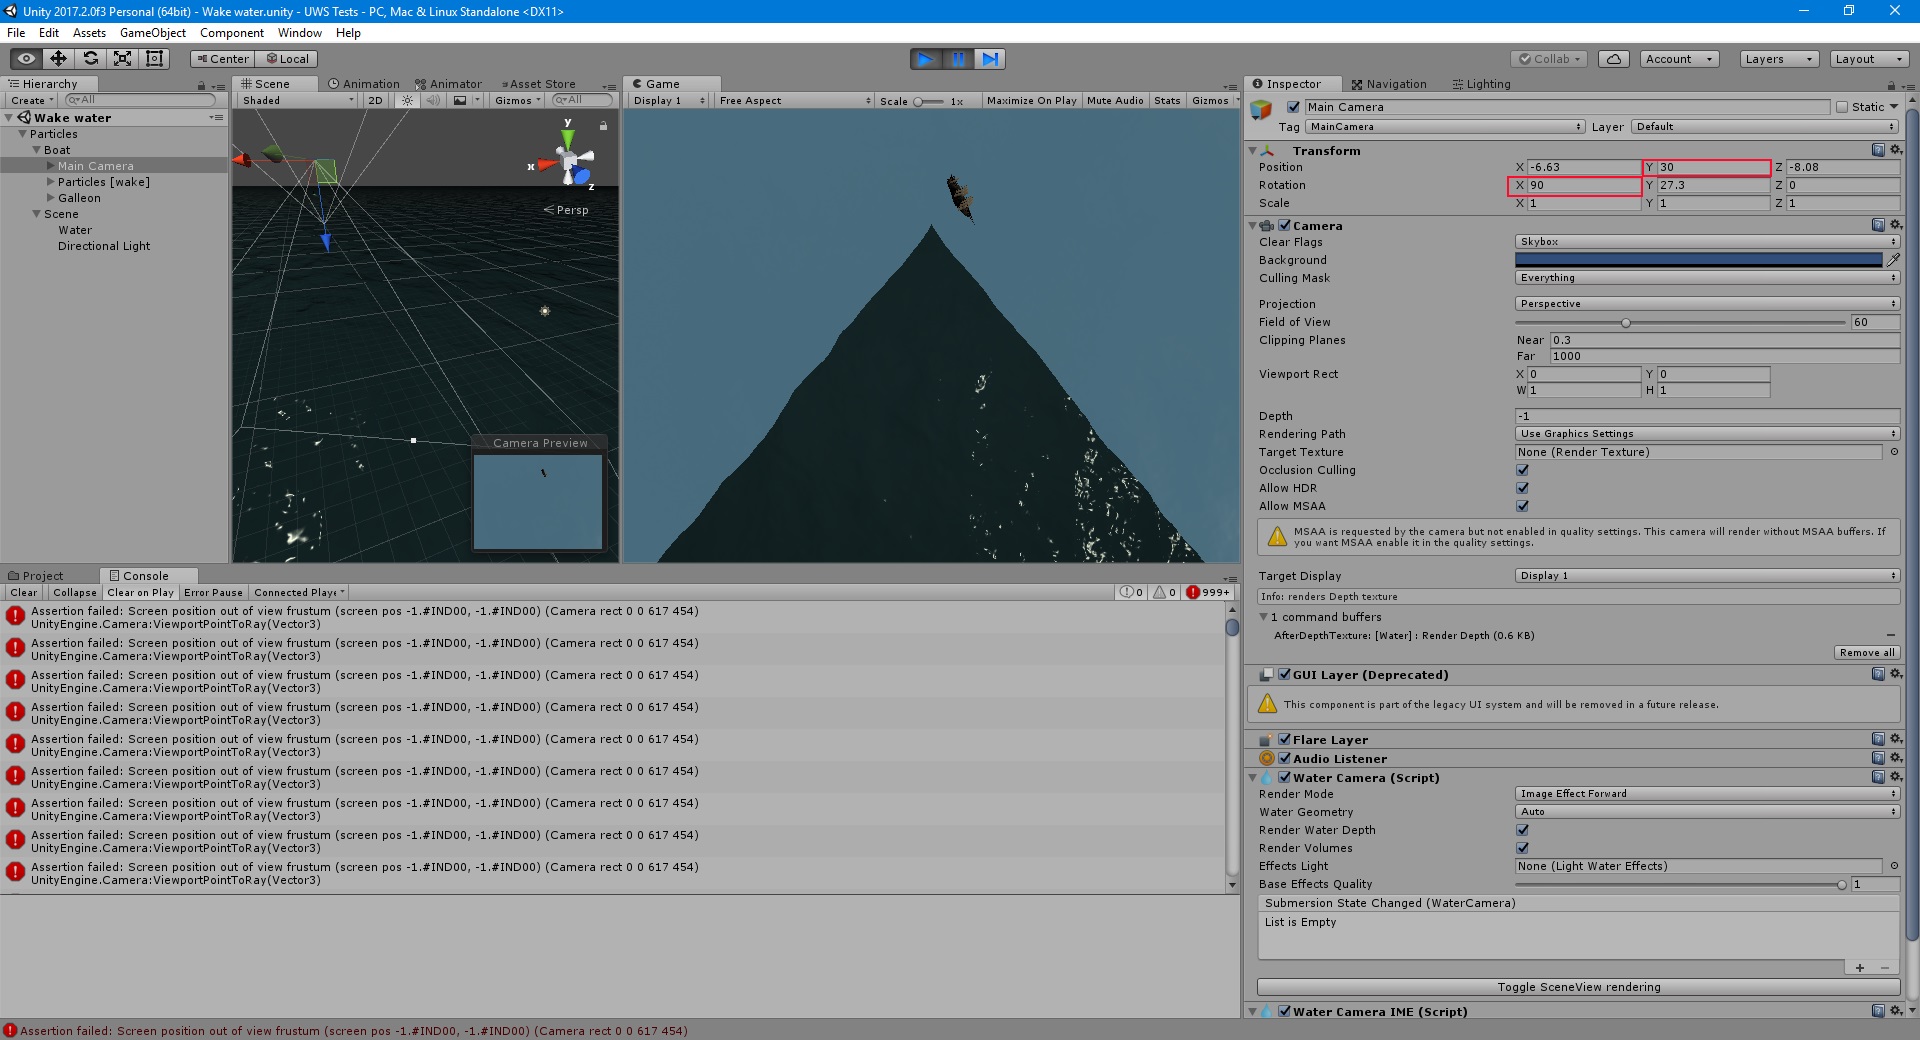Disable Allow HDR on the camera
Screen dimensions: 1920x1040
pos(1522,488)
